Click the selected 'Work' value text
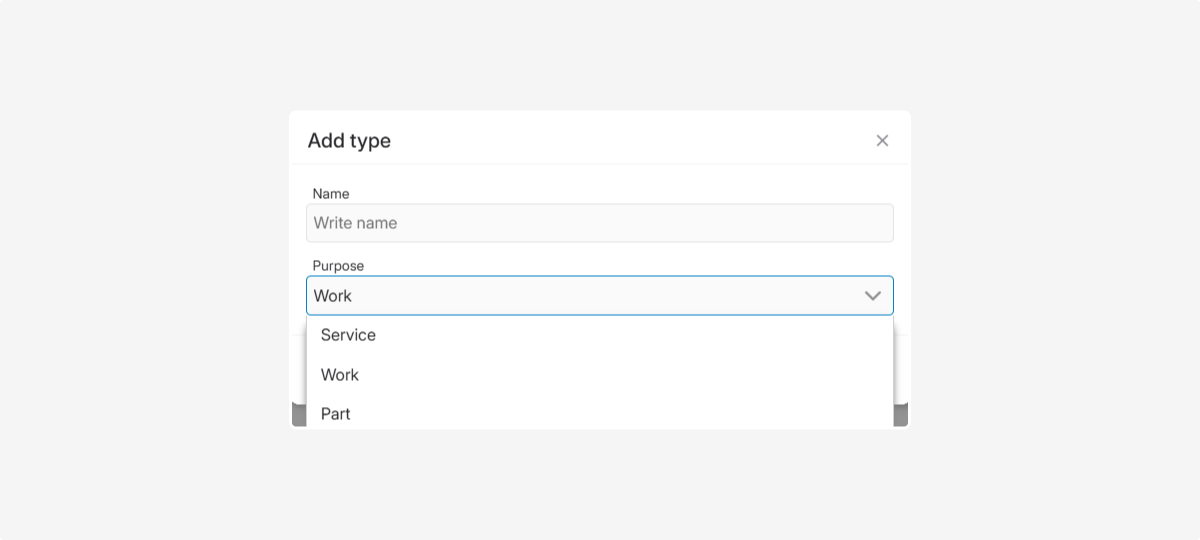 pos(333,296)
